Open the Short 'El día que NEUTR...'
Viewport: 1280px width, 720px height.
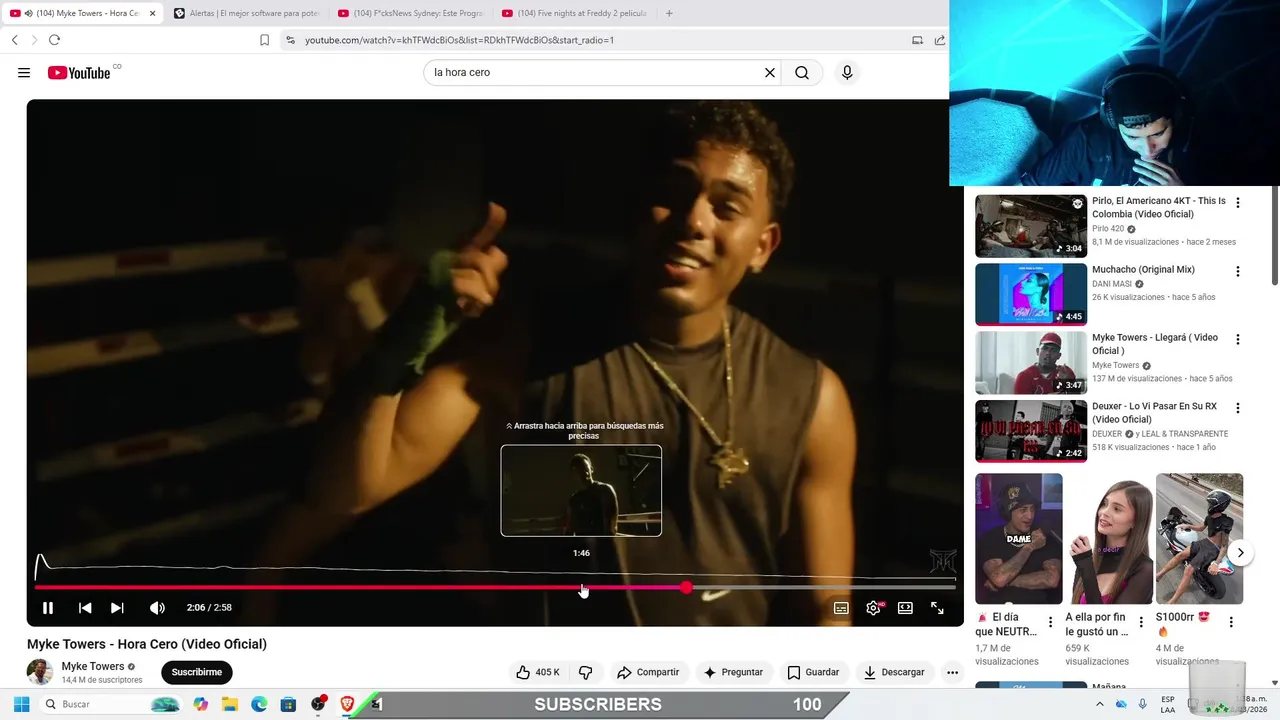click(x=1019, y=539)
